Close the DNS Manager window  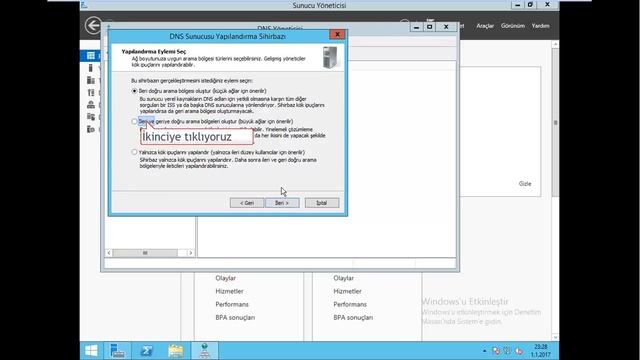click(446, 27)
